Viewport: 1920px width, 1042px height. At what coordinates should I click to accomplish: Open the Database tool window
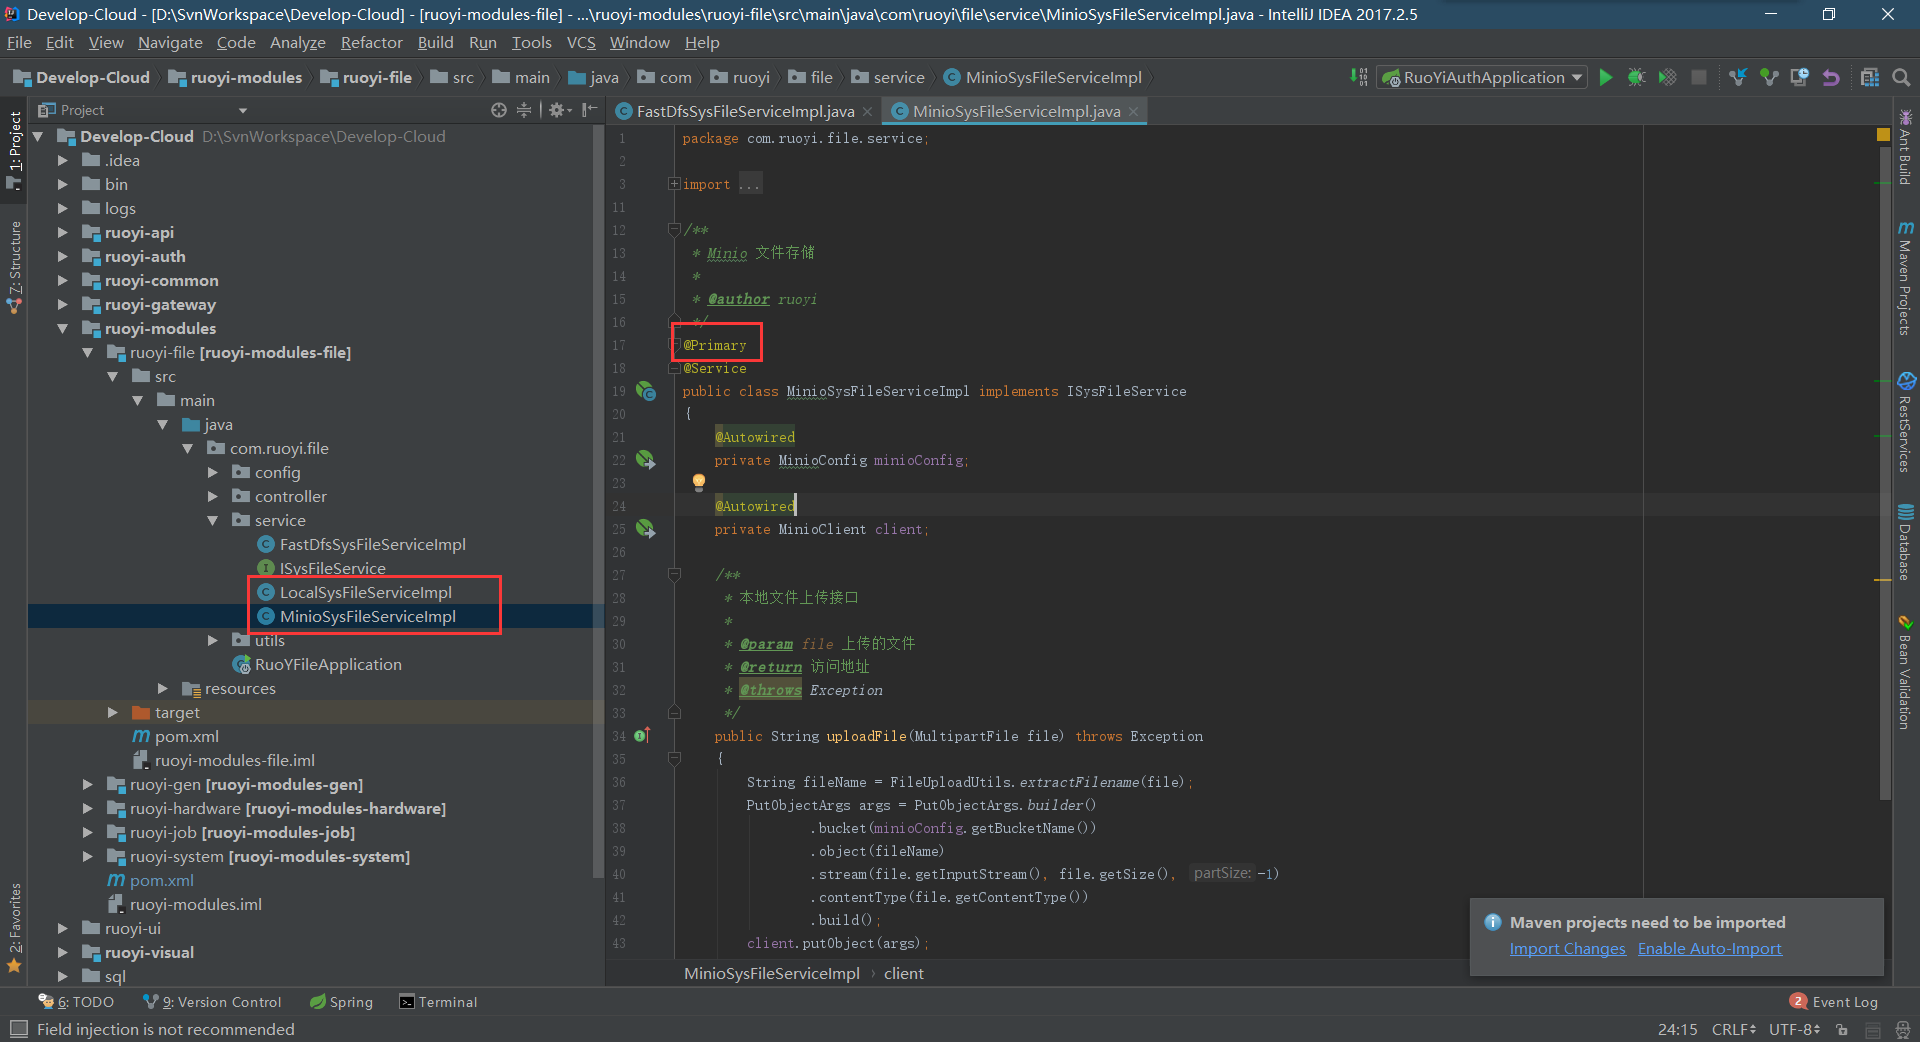pyautogui.click(x=1906, y=541)
